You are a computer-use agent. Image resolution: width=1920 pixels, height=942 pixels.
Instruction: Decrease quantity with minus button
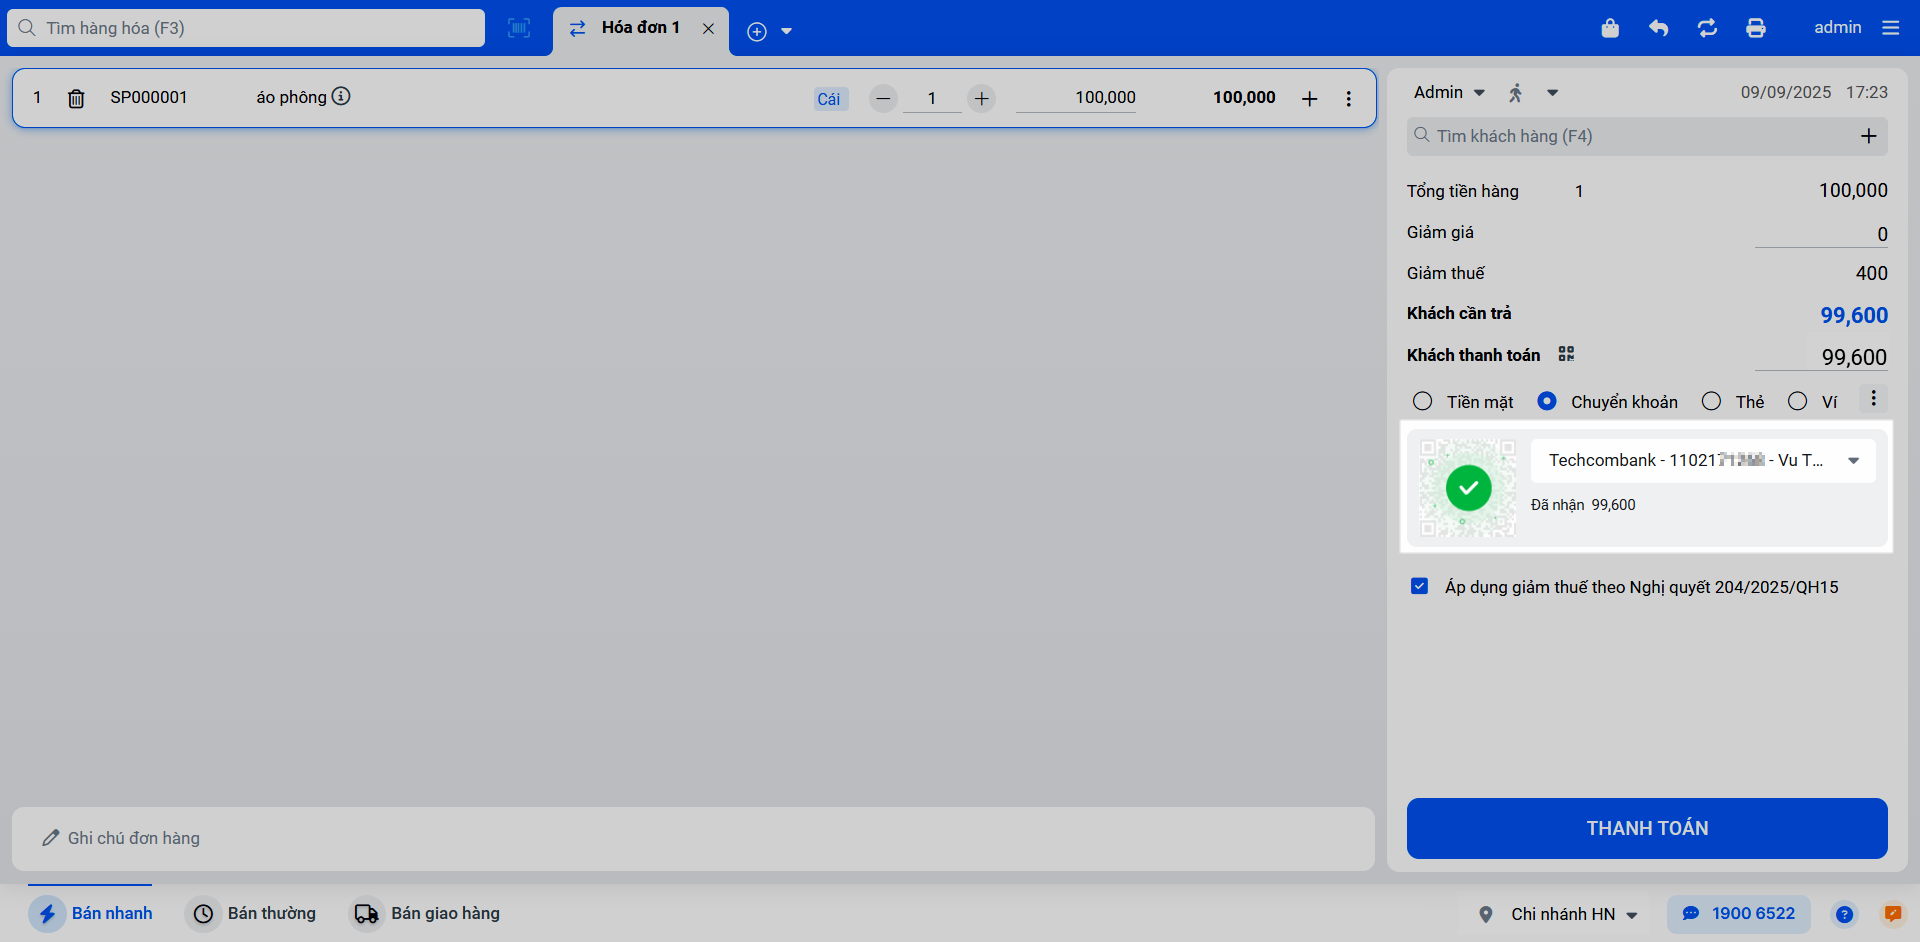point(883,98)
